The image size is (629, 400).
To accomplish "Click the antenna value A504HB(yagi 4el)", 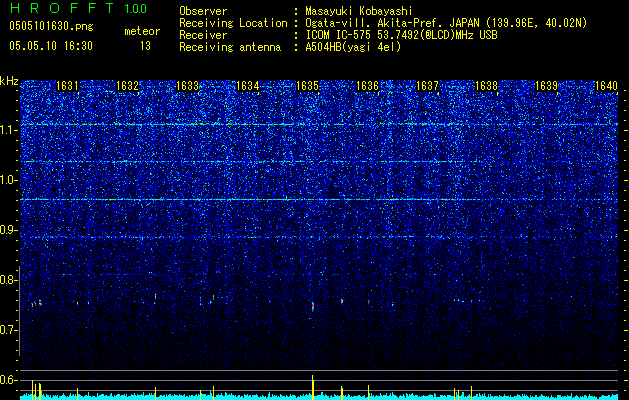I will 353,47.
